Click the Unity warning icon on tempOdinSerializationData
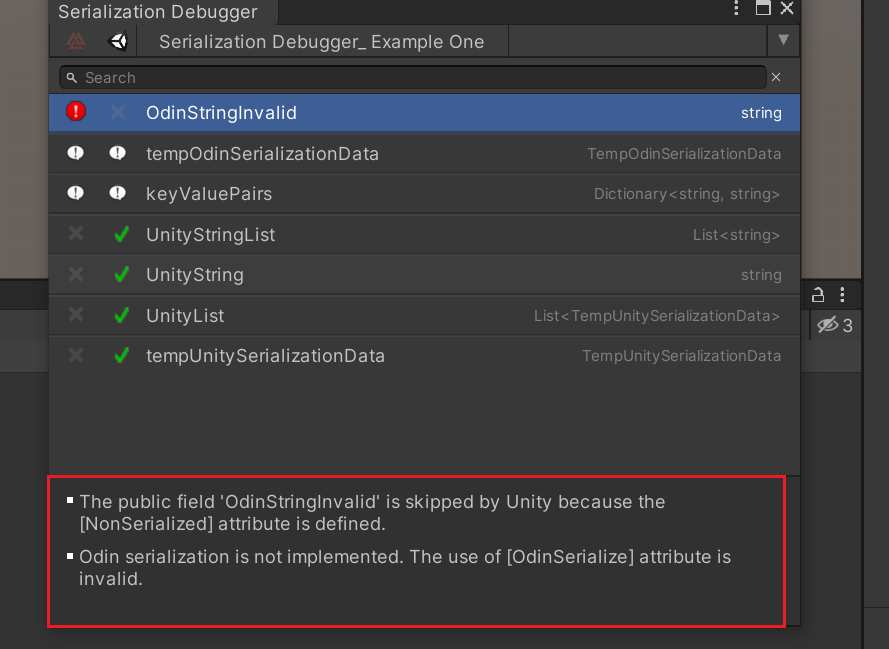The width and height of the screenshot is (889, 649). [117, 153]
